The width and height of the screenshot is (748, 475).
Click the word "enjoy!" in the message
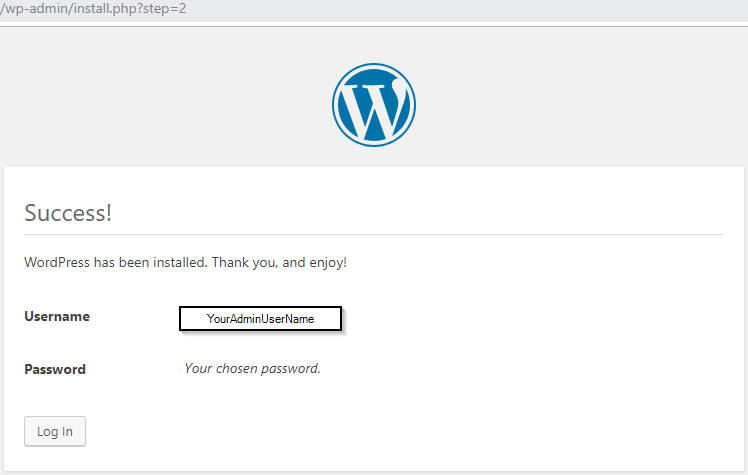tap(325, 263)
